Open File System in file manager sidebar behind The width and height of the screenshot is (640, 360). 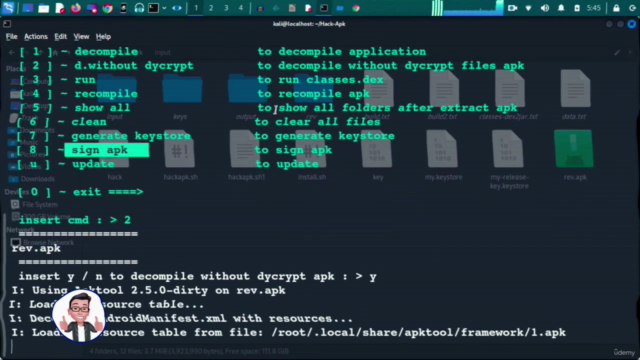(34, 204)
